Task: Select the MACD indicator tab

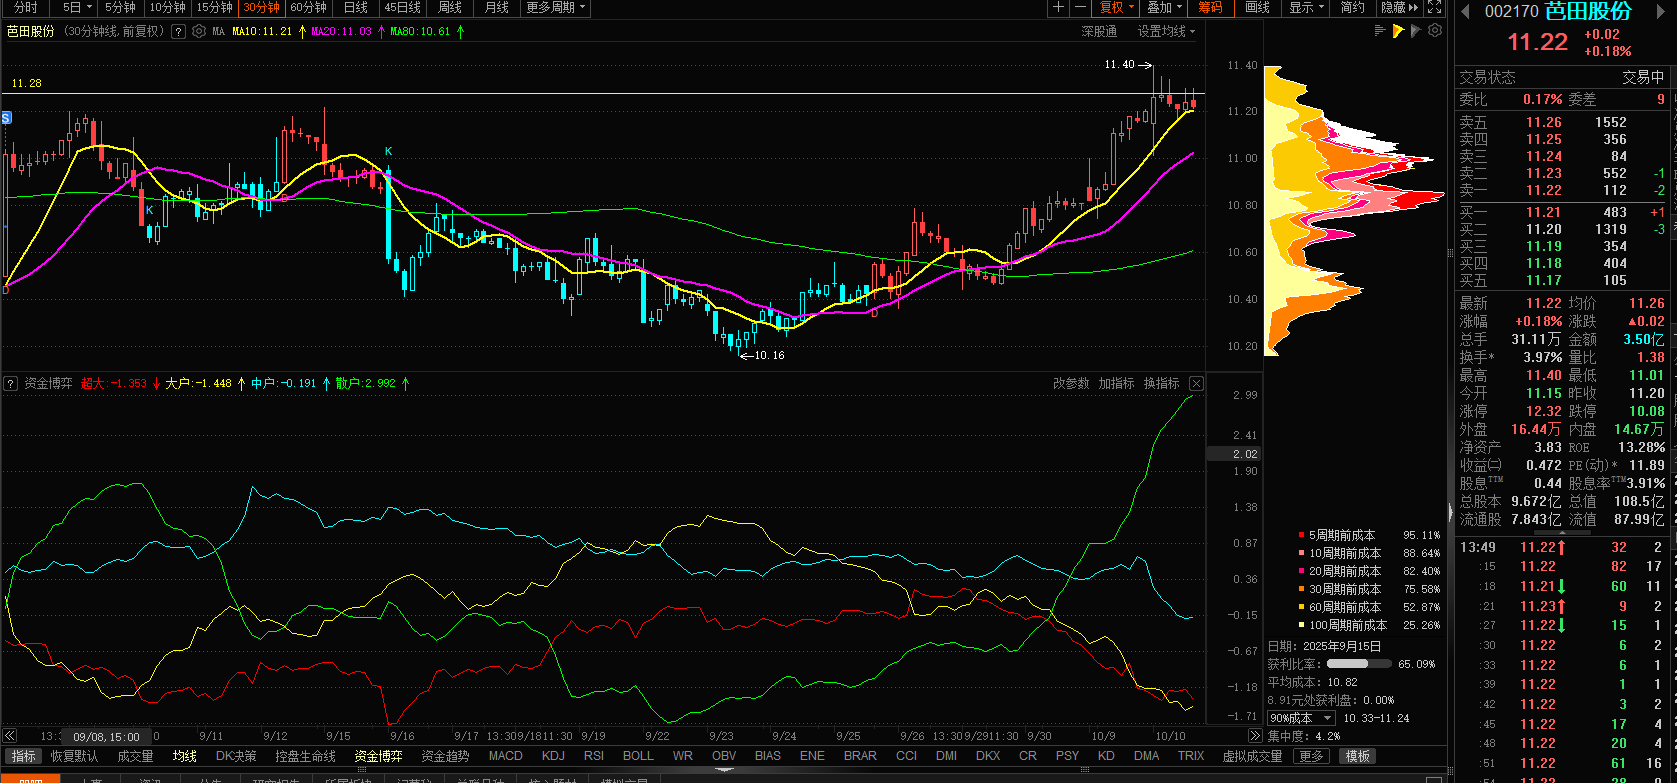Action: [x=505, y=756]
